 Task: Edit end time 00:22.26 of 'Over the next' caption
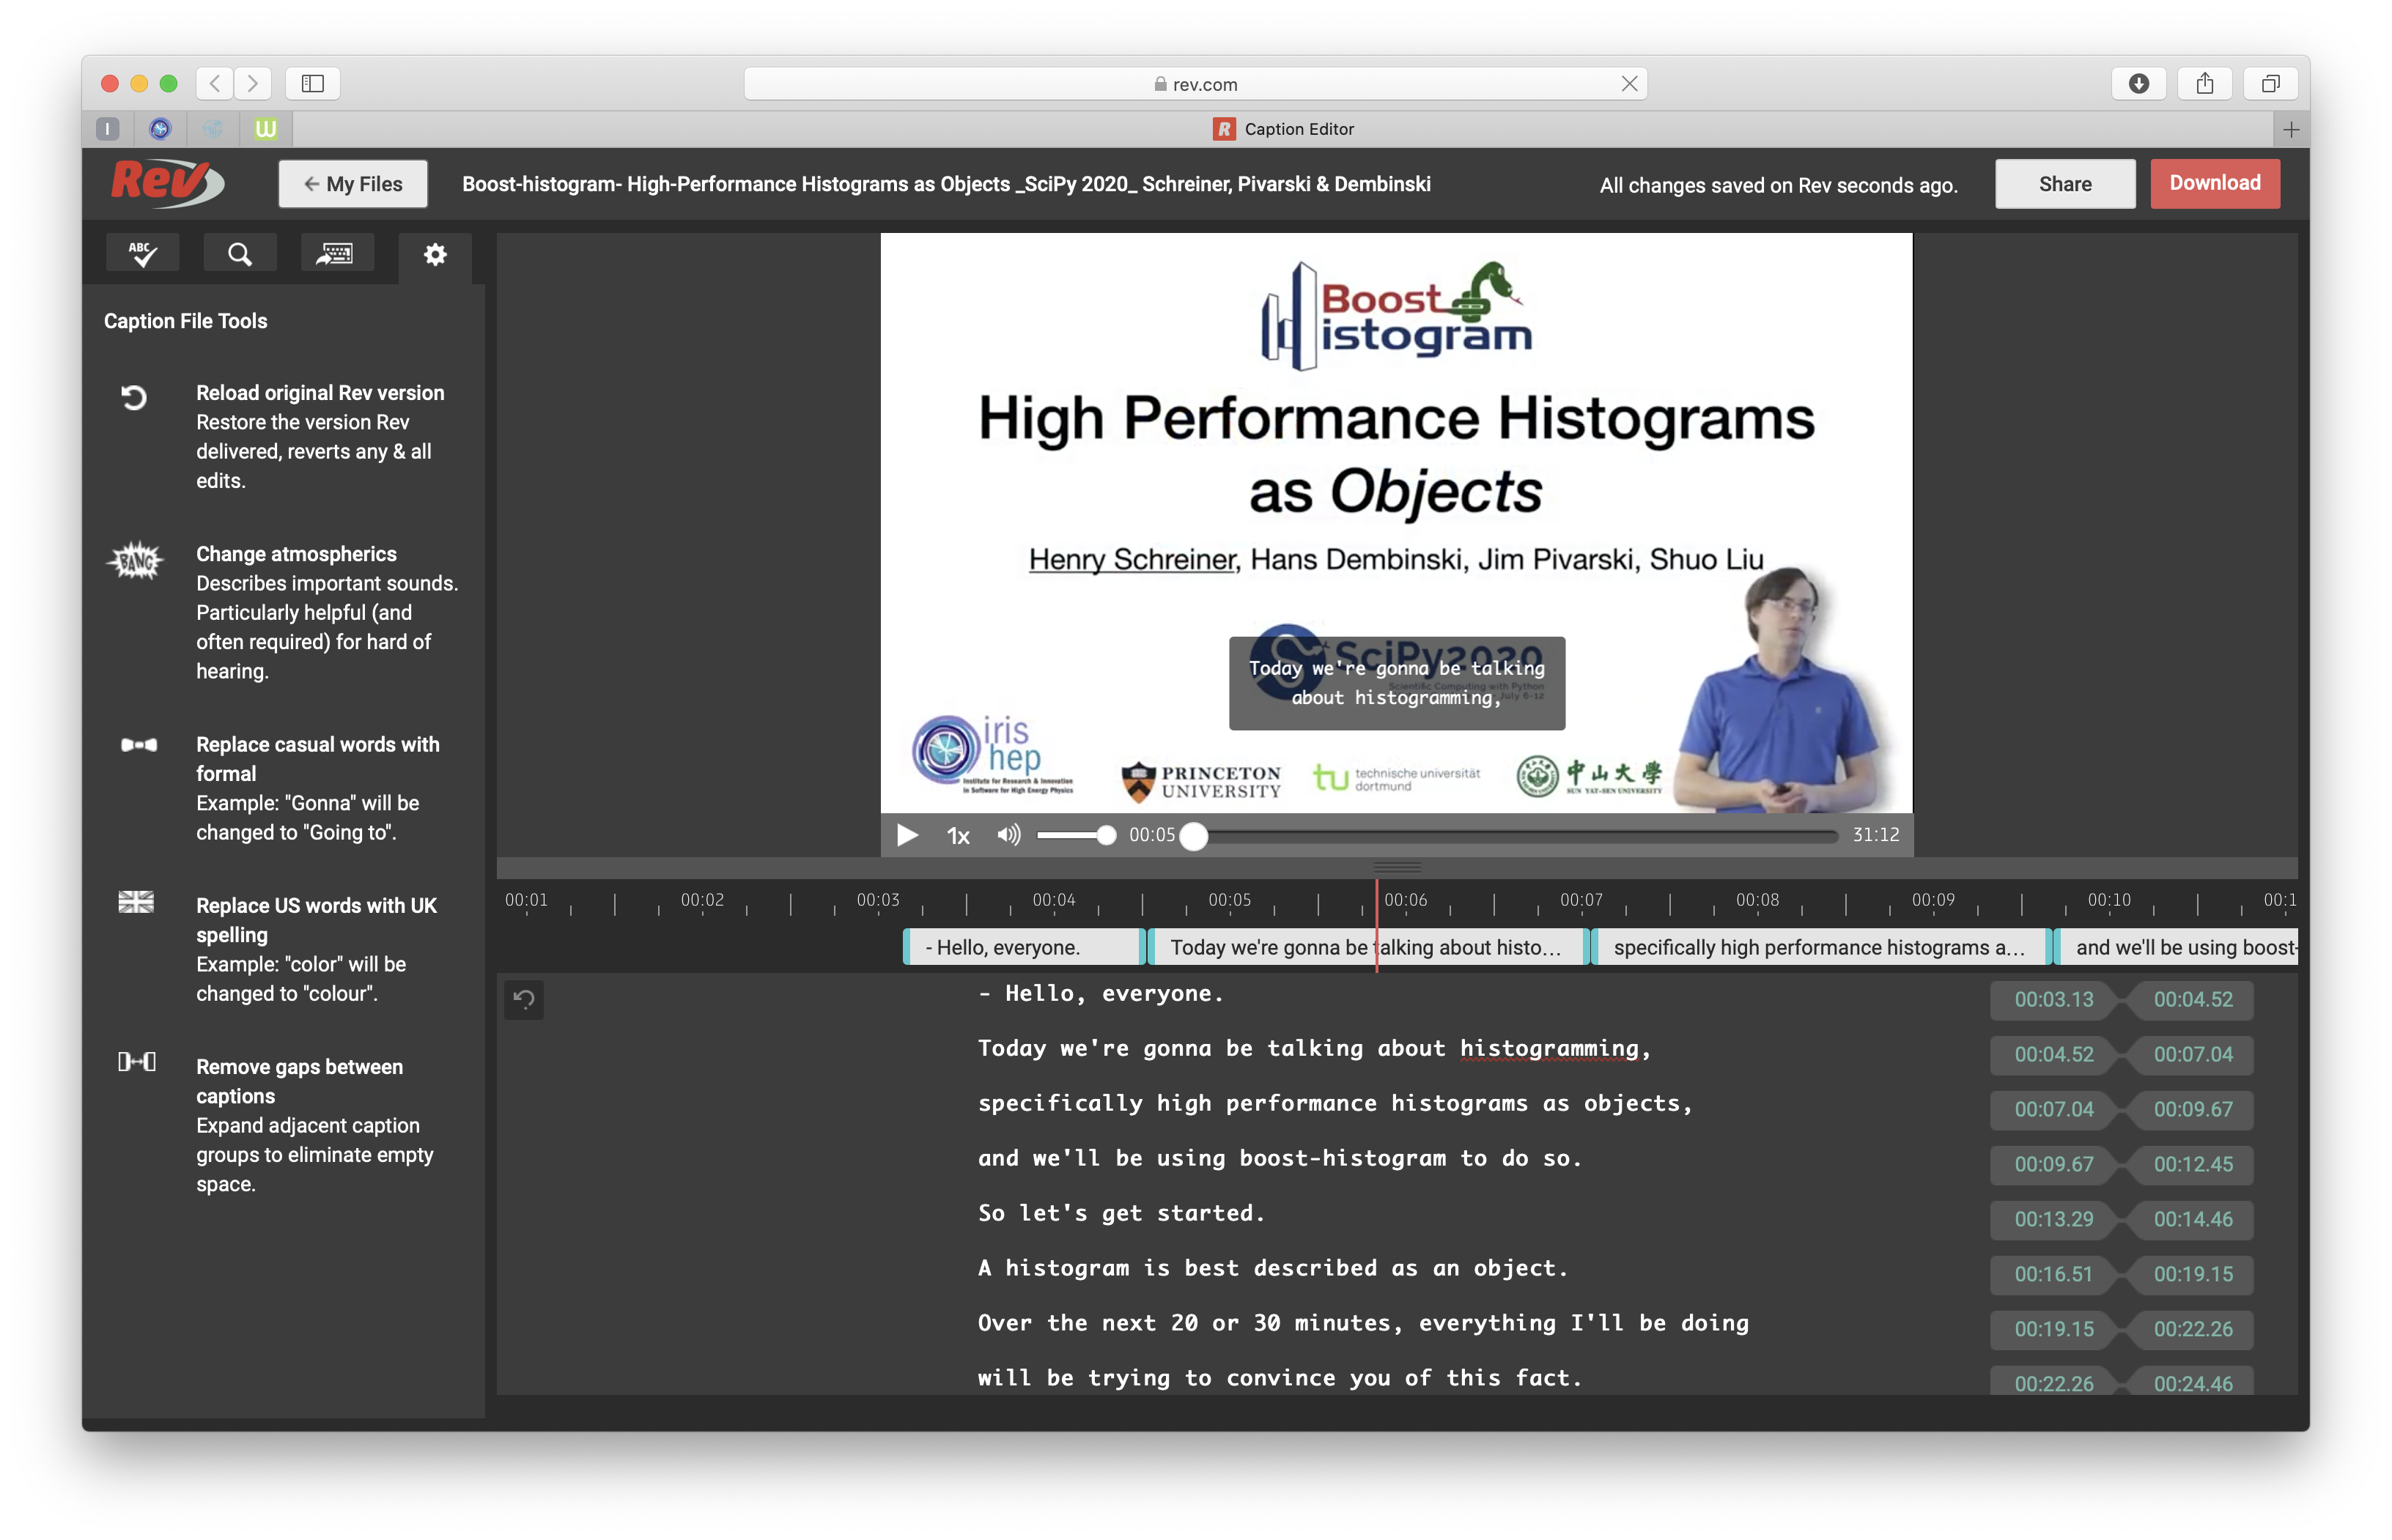2192,1329
